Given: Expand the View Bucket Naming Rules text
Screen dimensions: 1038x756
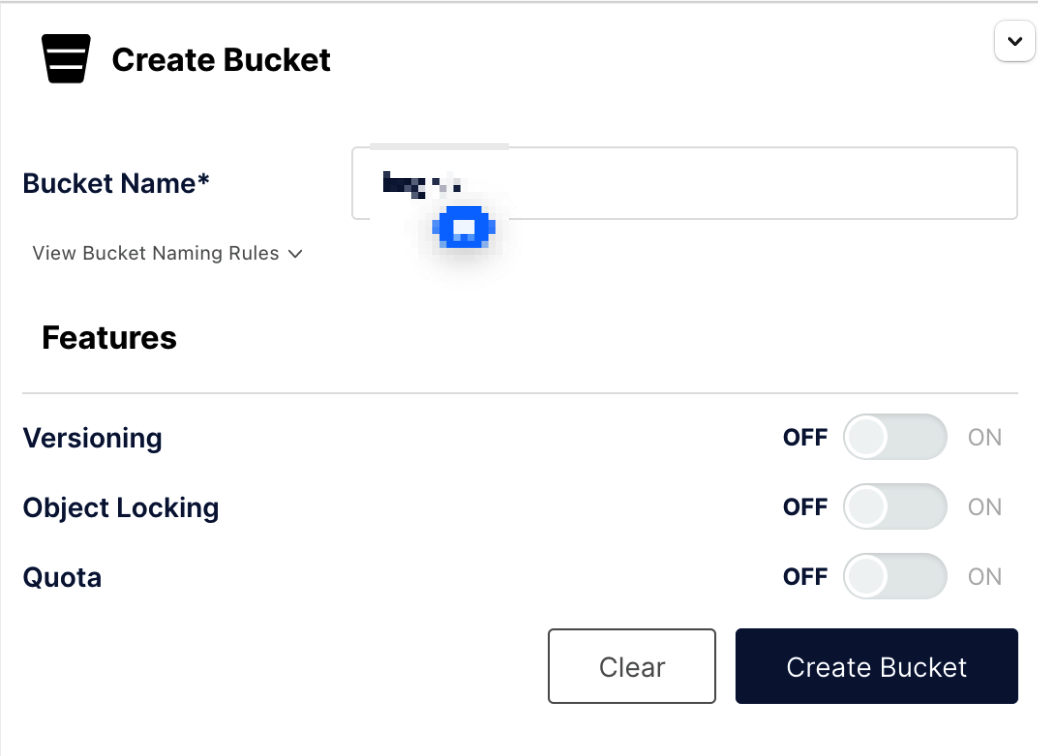Looking at the screenshot, I should [x=156, y=254].
